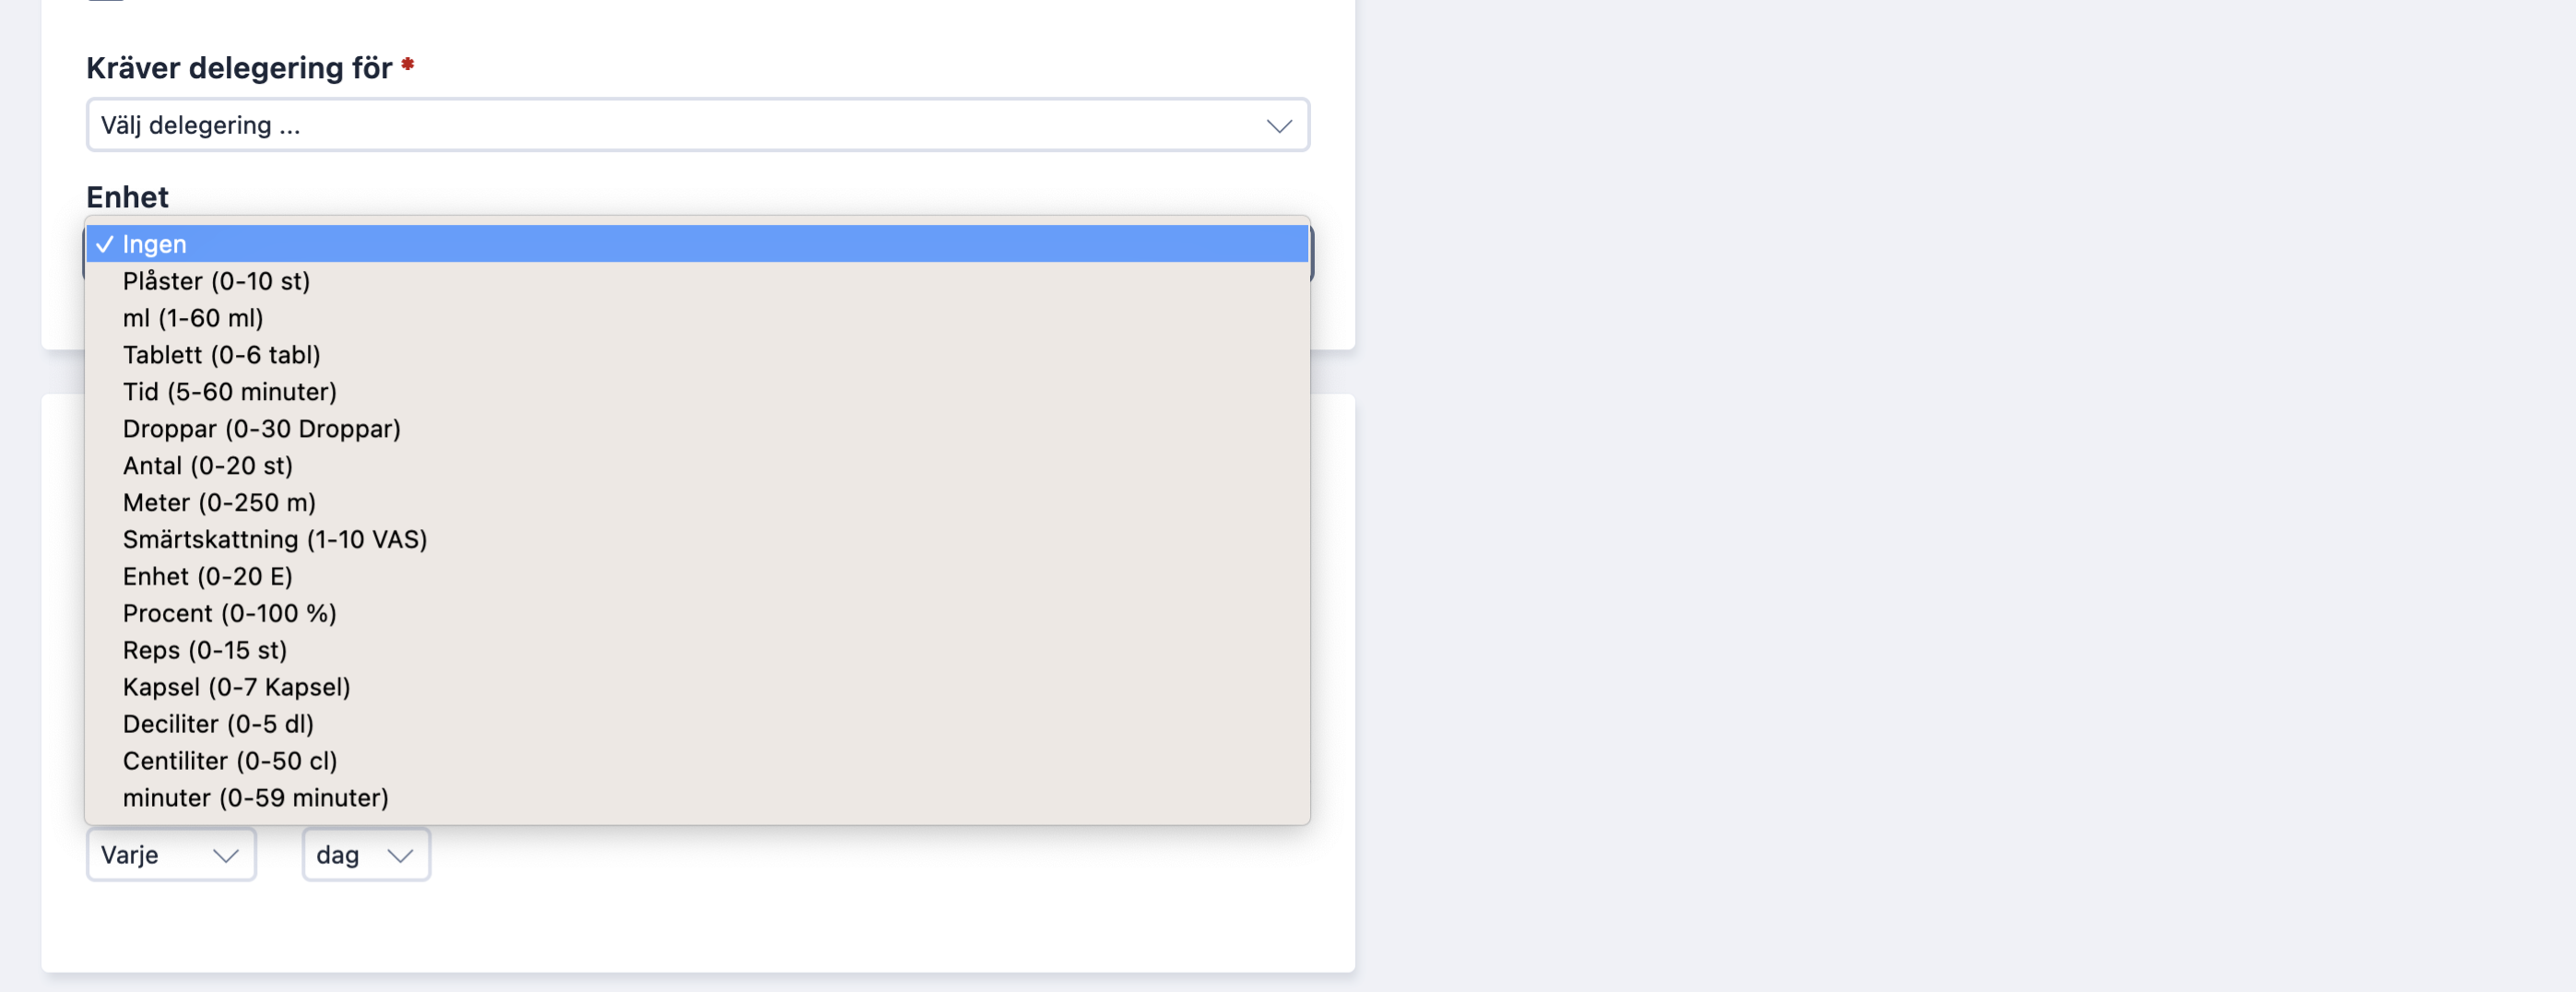
Task: Select Kapsel (0-7 Kapsel) option
Action: click(x=698, y=688)
